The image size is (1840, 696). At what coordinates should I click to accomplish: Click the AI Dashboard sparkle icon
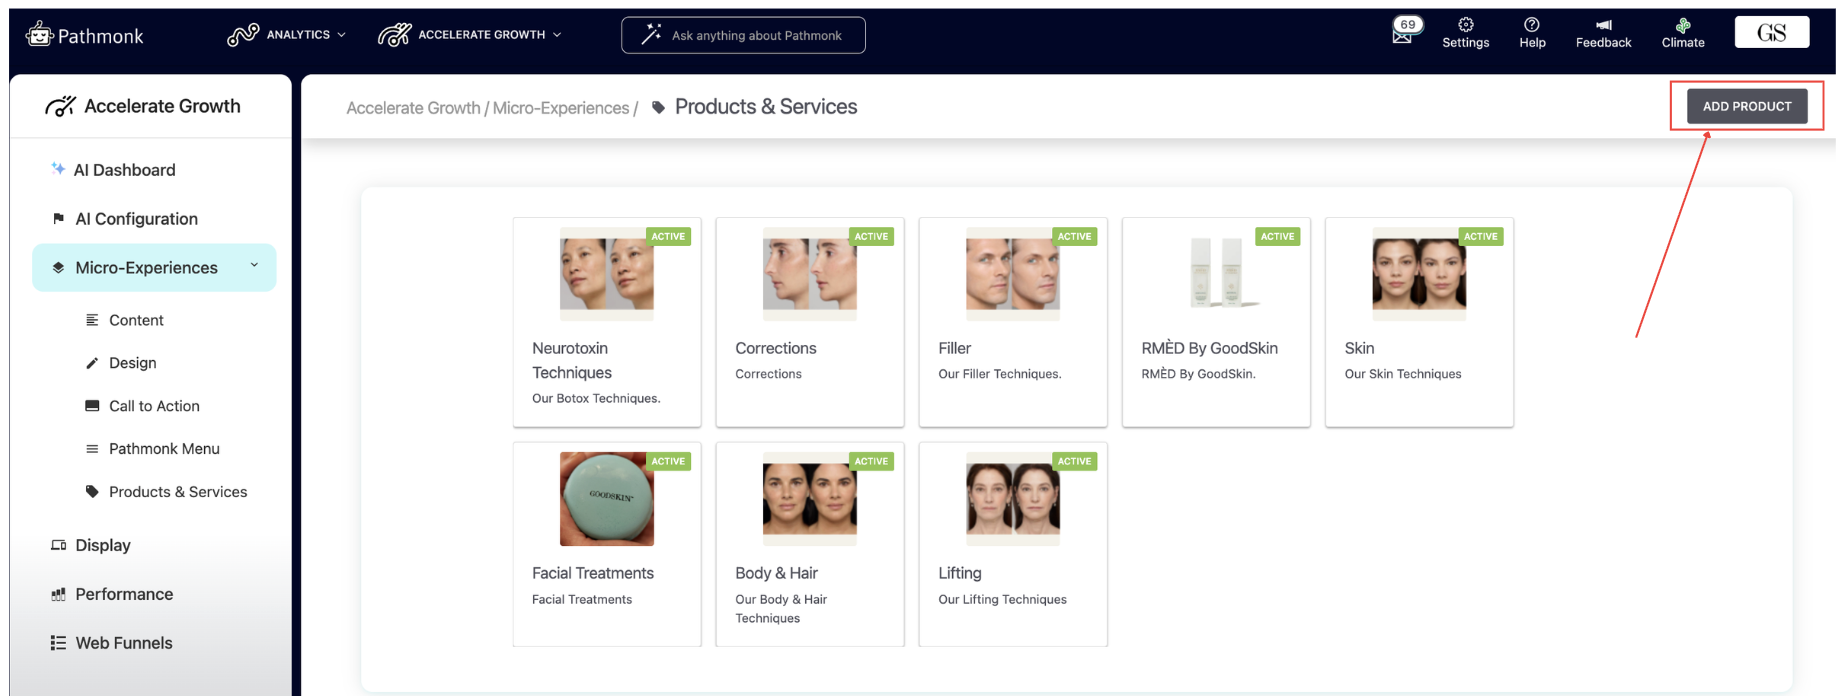tap(58, 169)
